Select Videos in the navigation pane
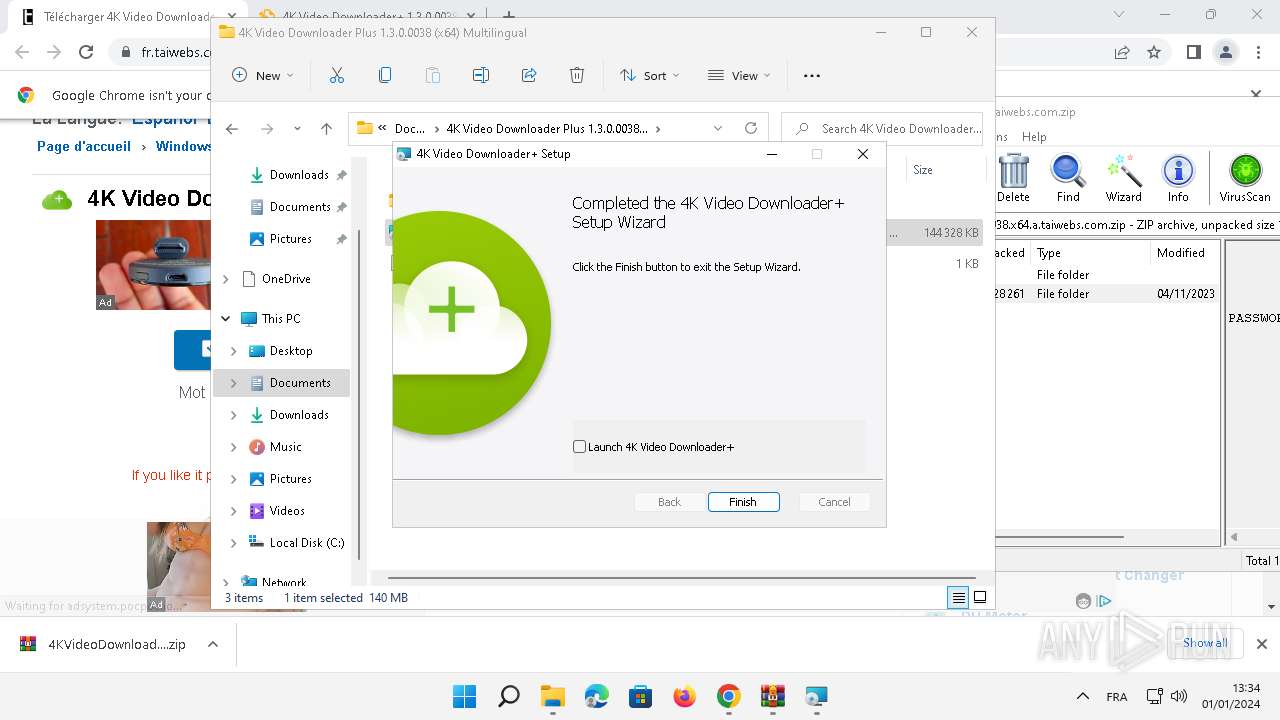 pos(287,511)
